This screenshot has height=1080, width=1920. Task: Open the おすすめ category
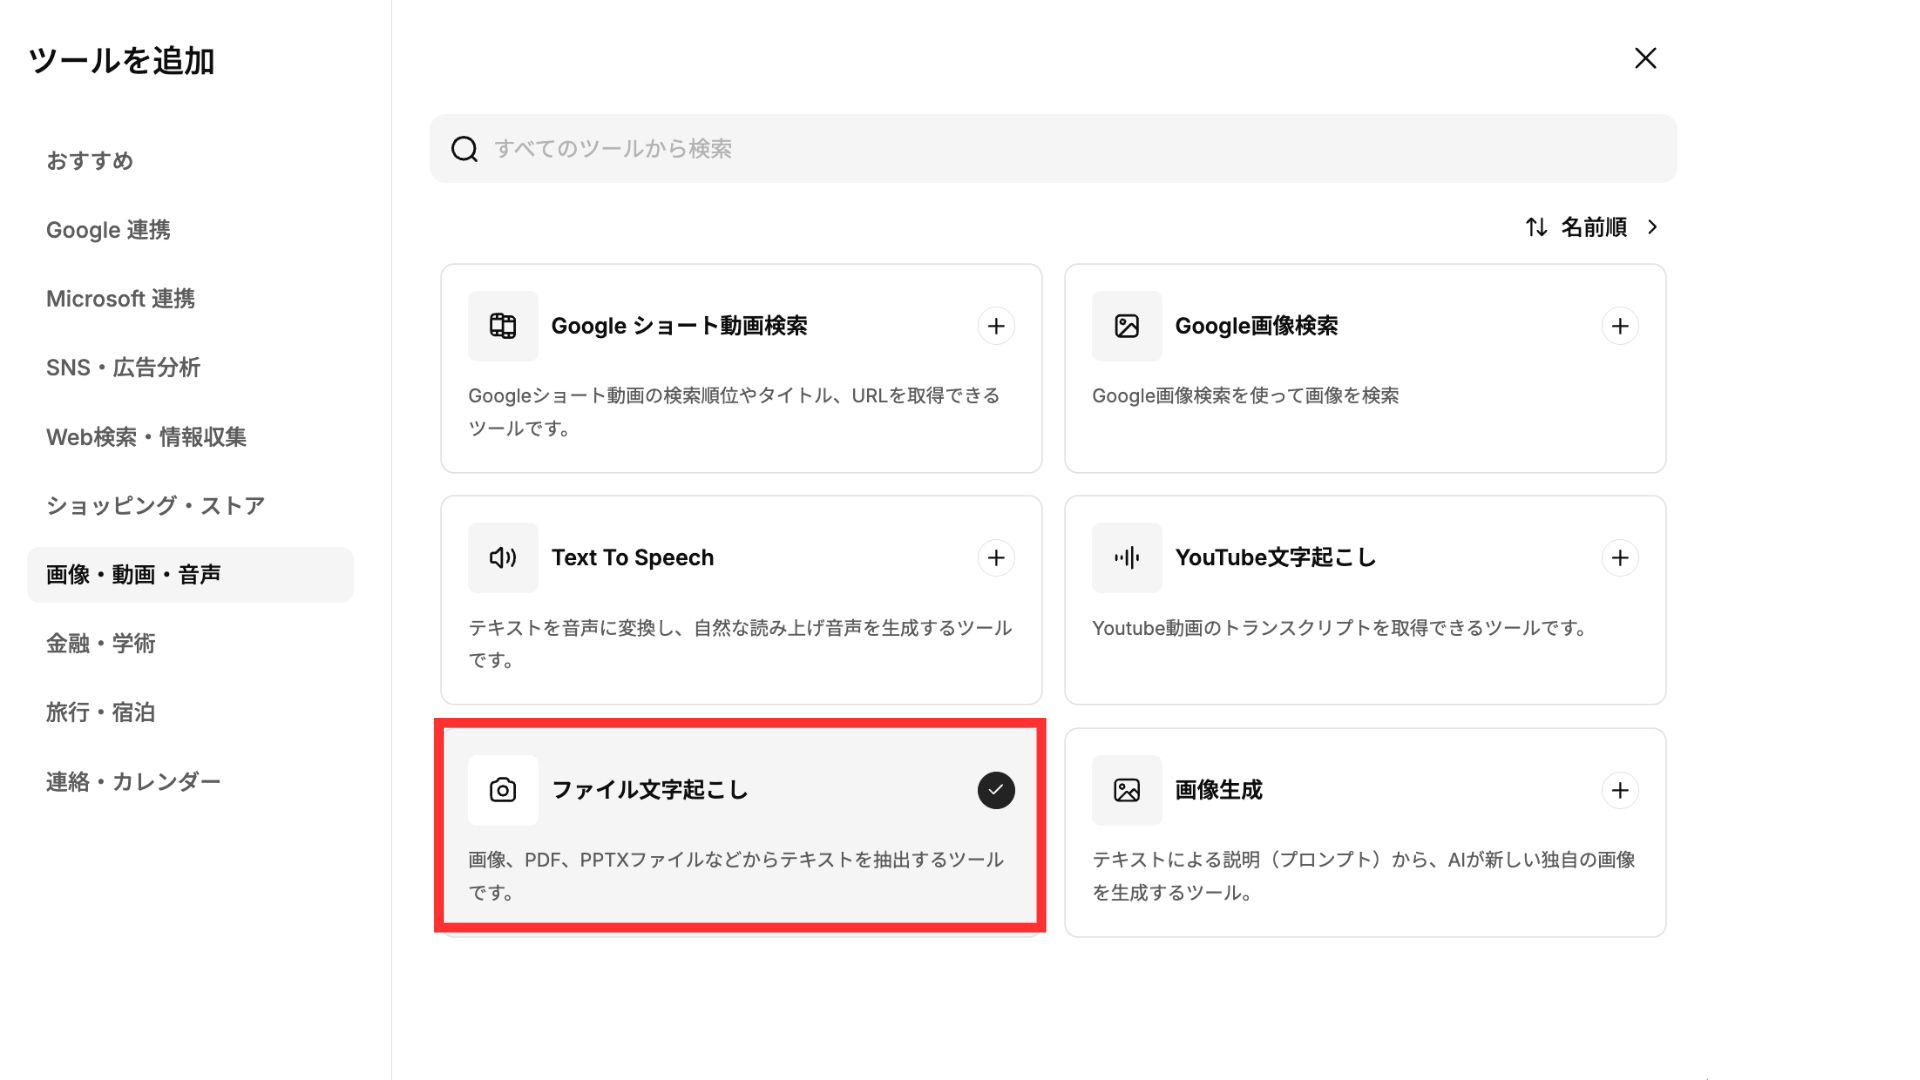click(90, 161)
